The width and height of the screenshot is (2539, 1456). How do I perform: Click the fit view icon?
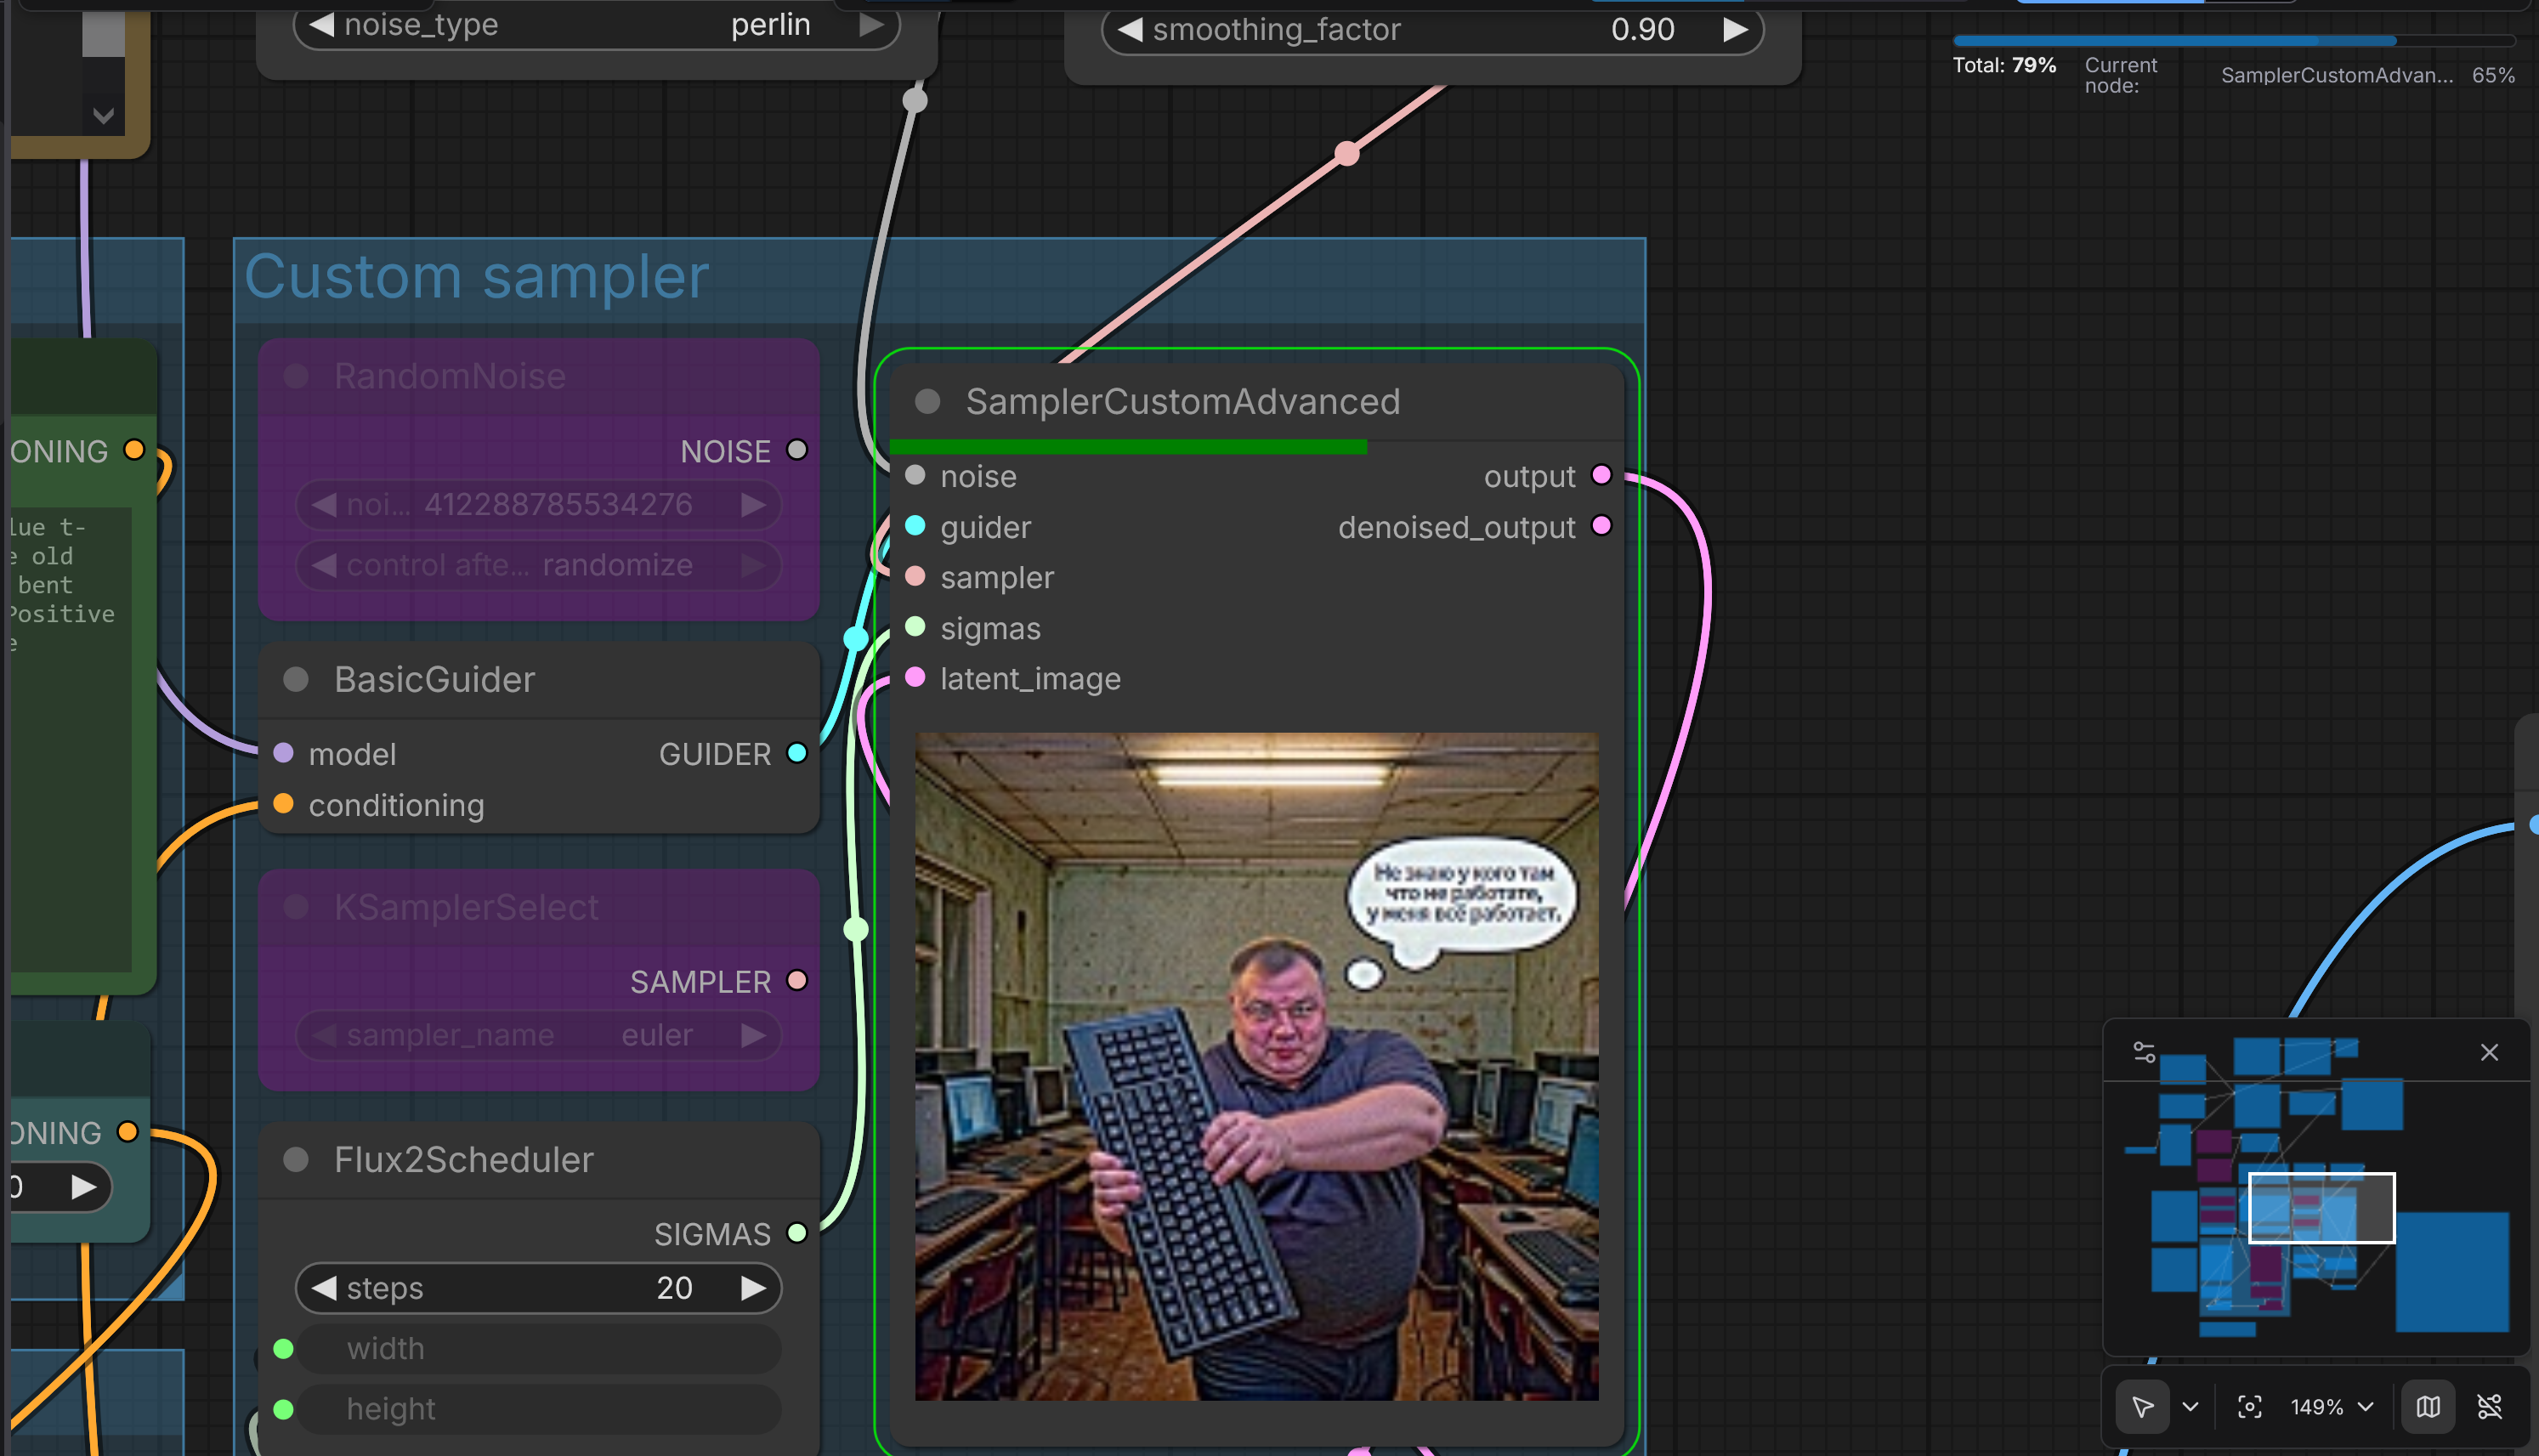coord(2249,1407)
